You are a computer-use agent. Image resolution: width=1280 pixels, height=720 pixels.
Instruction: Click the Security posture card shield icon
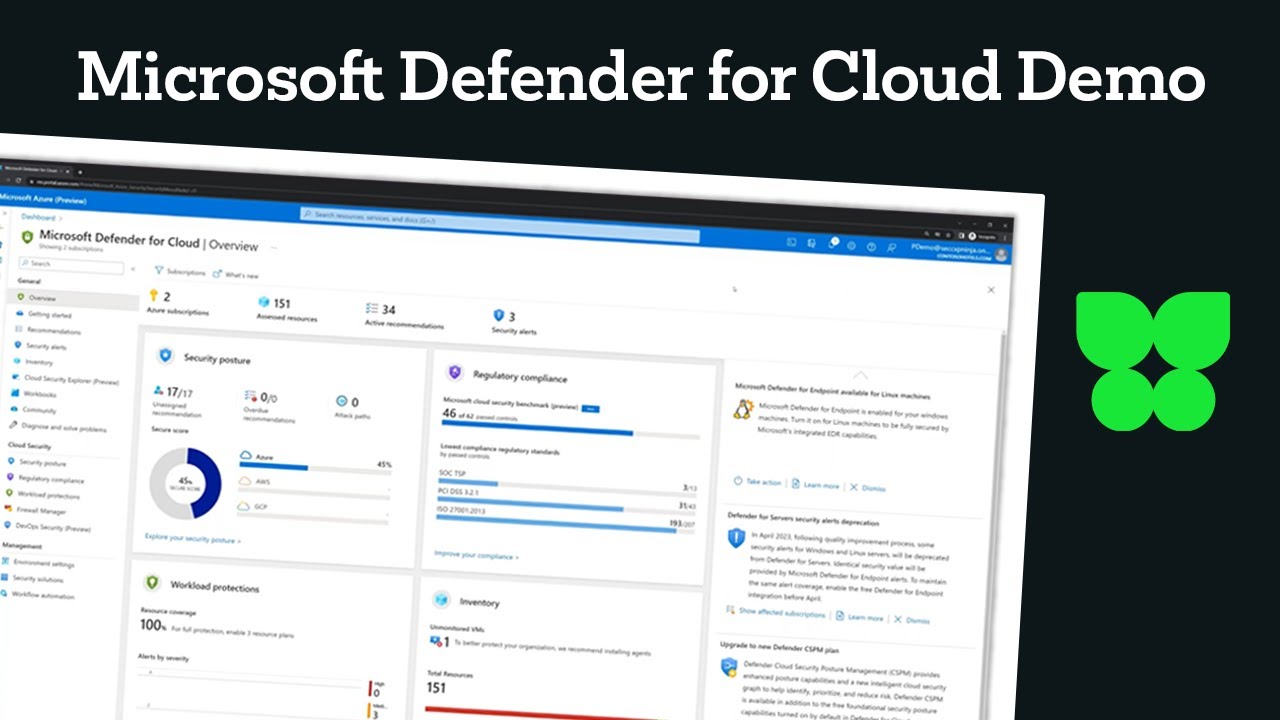pyautogui.click(x=166, y=356)
